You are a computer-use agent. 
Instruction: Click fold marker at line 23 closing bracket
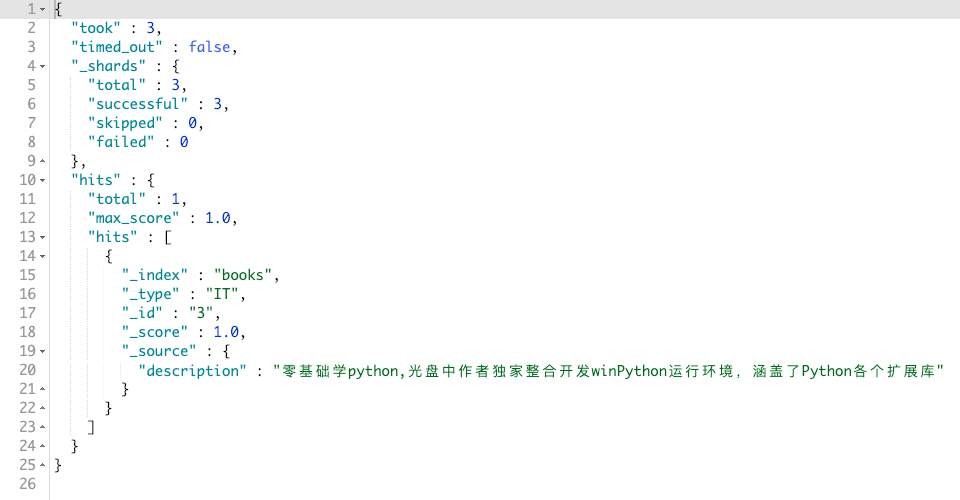(42, 427)
